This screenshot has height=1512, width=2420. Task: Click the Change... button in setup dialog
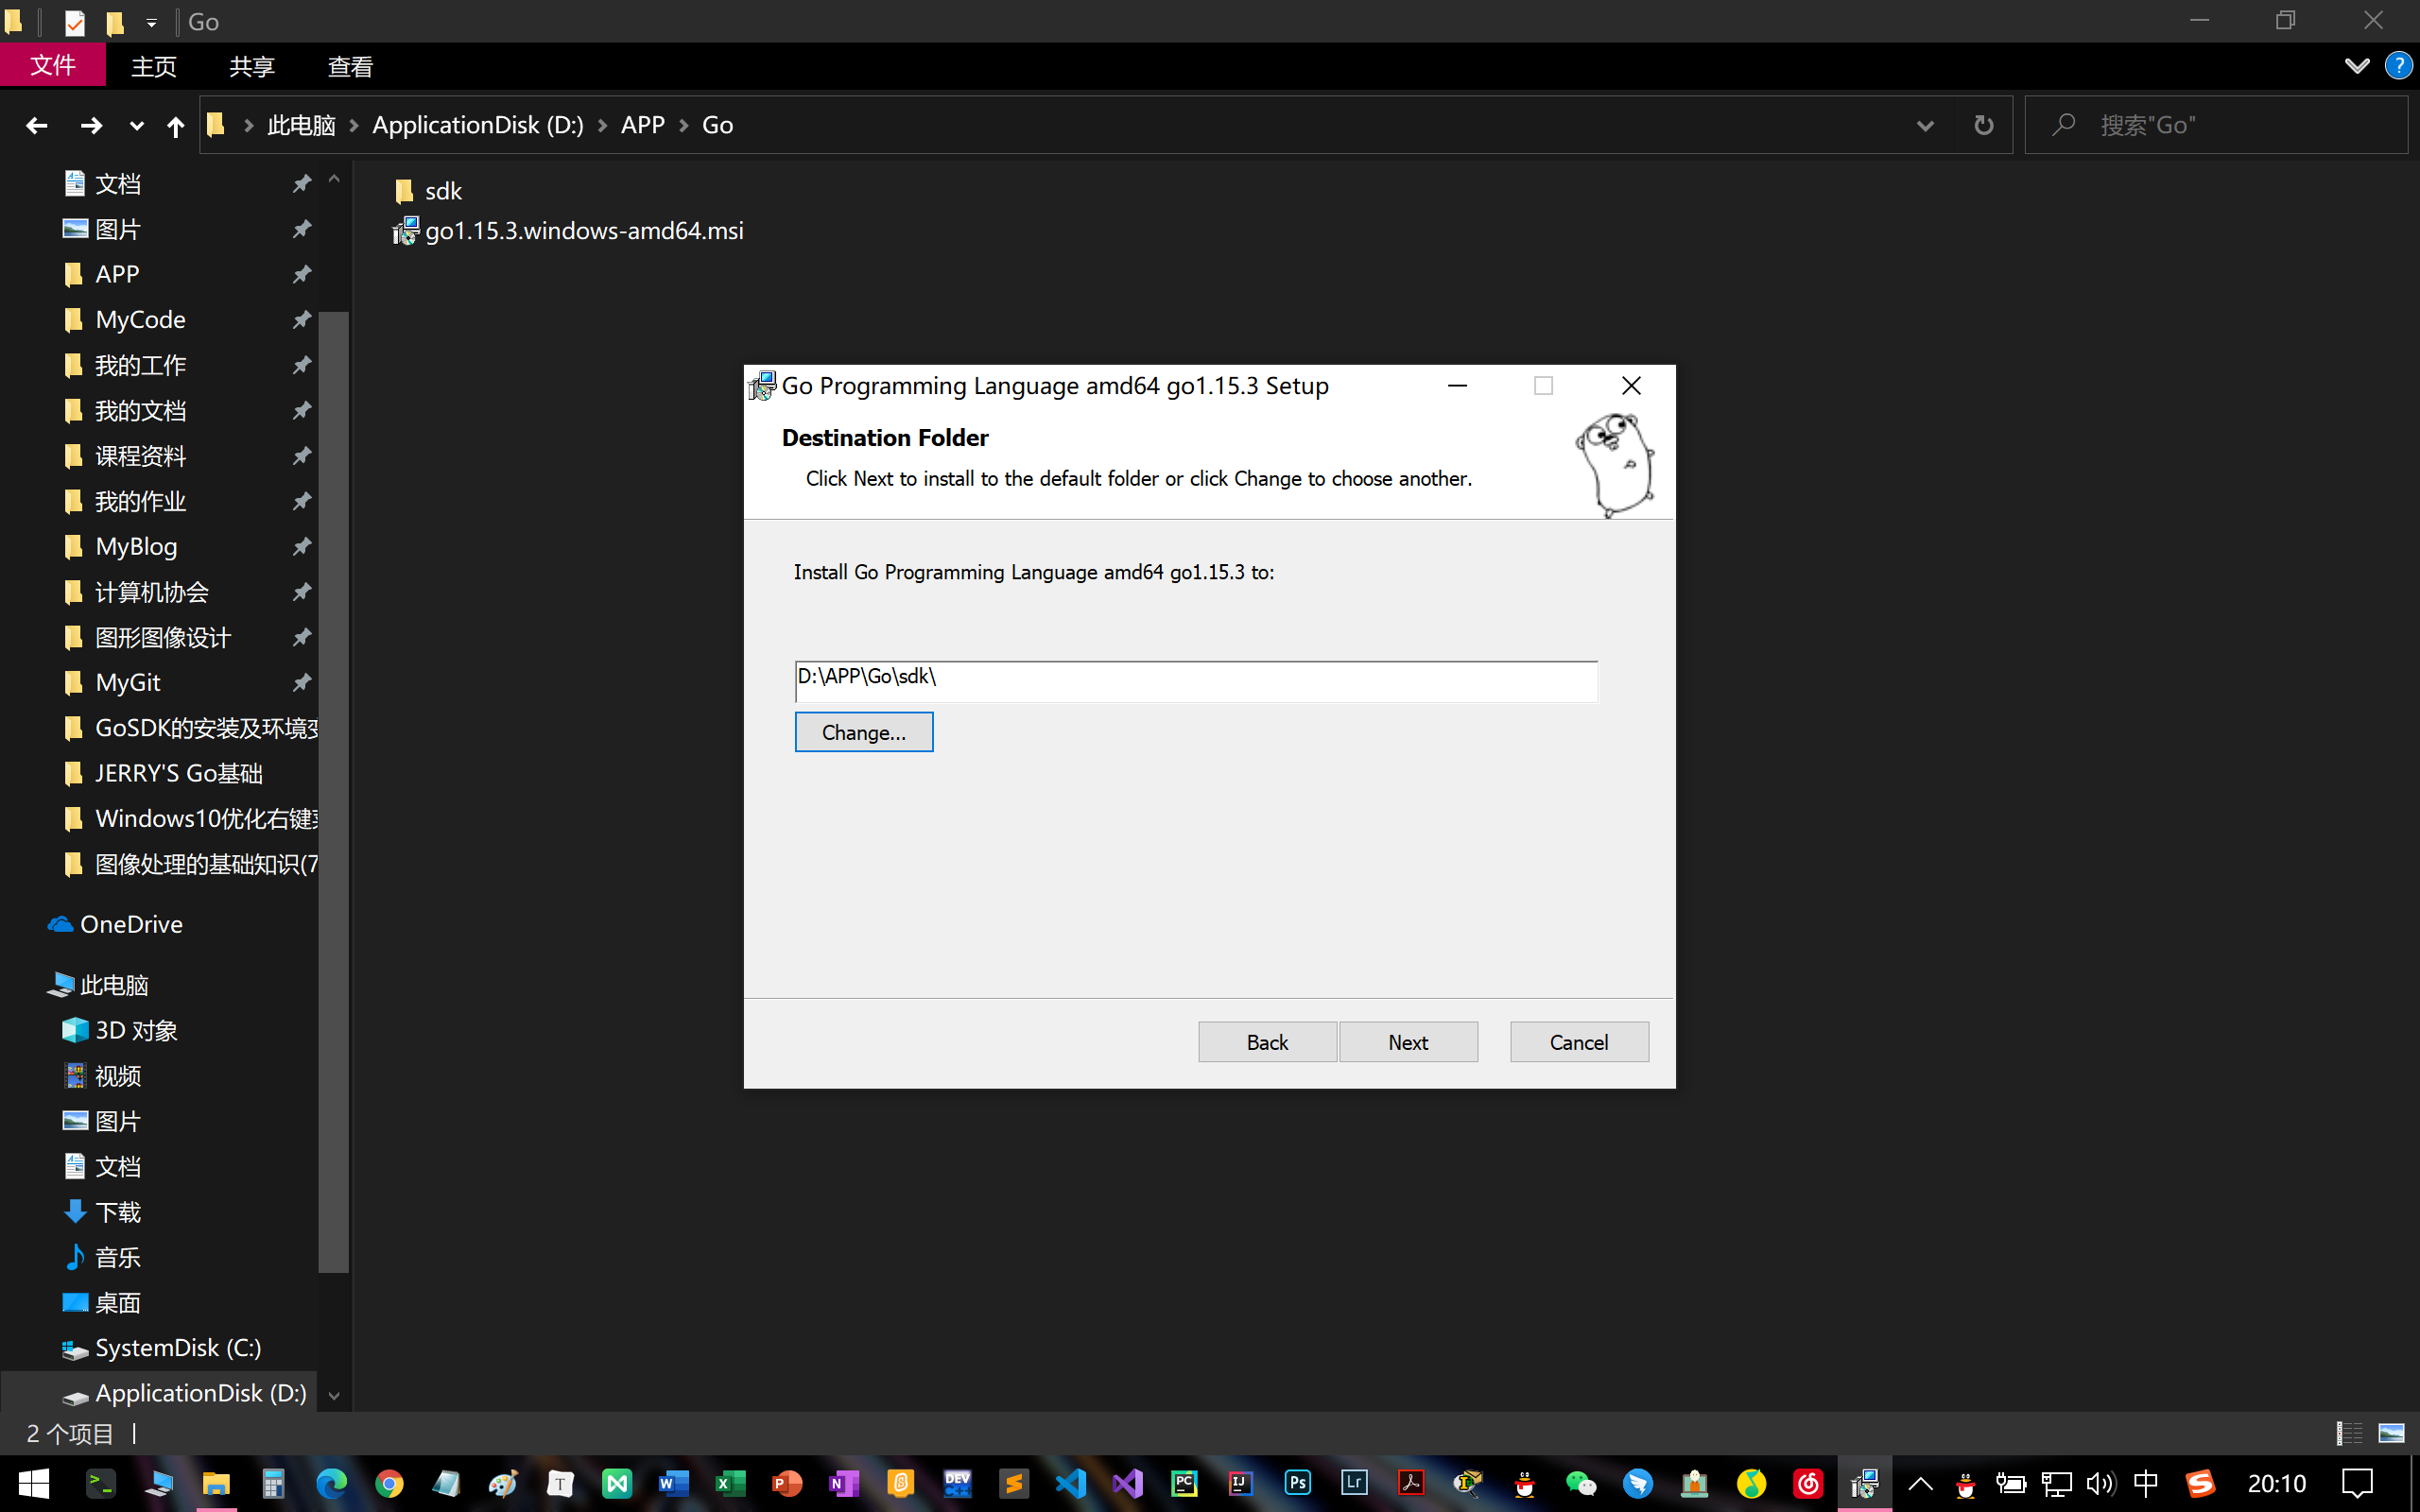(863, 732)
